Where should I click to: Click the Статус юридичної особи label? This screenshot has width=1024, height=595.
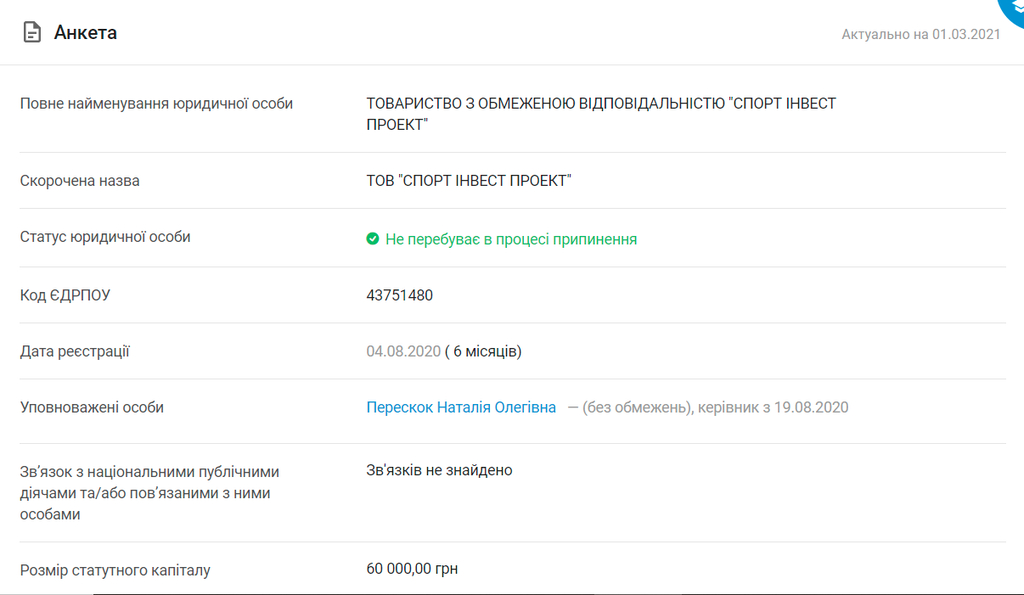pyautogui.click(x=105, y=237)
